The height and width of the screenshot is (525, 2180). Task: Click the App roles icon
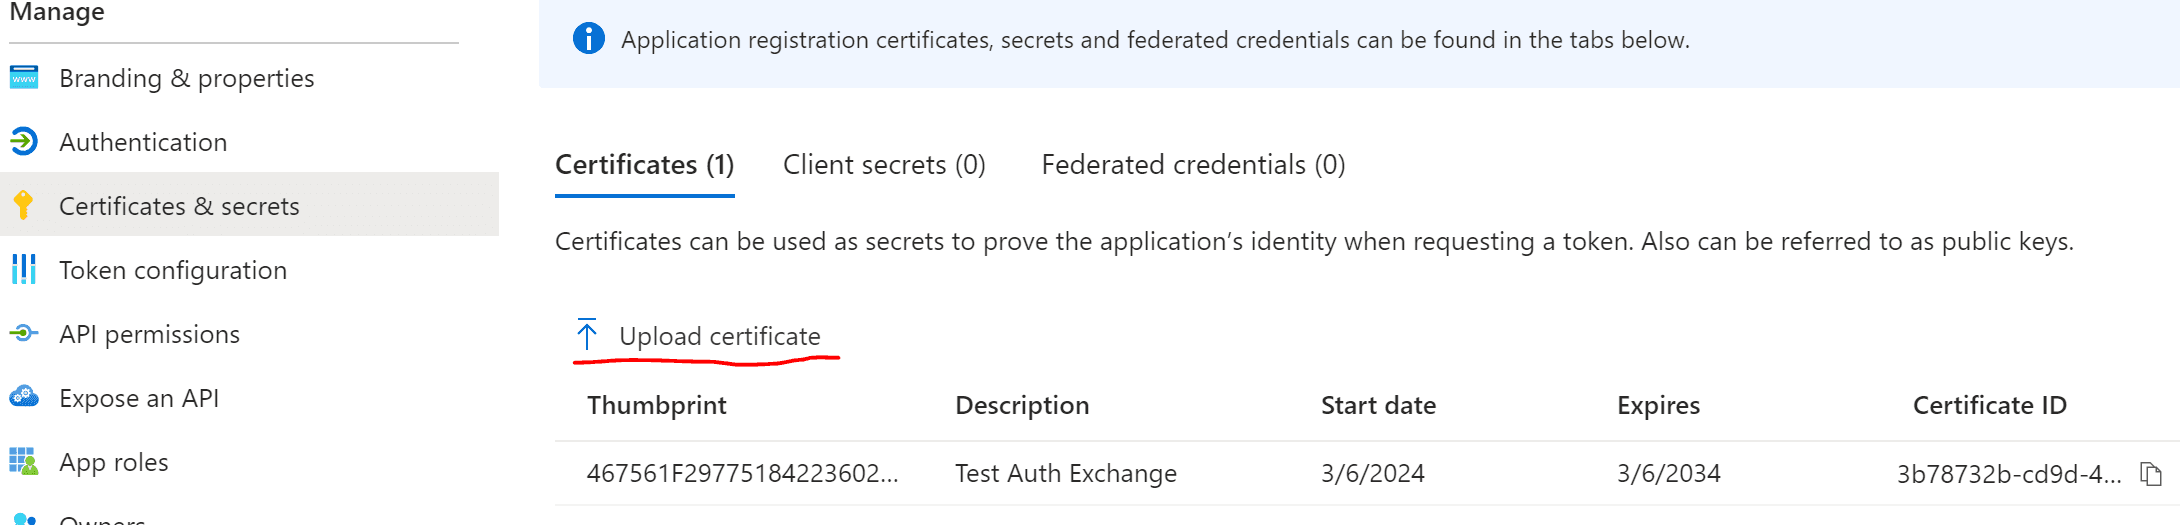[24, 461]
